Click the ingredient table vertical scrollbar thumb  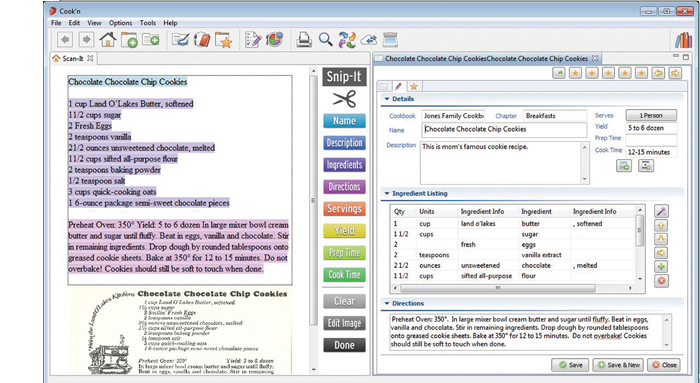(x=639, y=230)
